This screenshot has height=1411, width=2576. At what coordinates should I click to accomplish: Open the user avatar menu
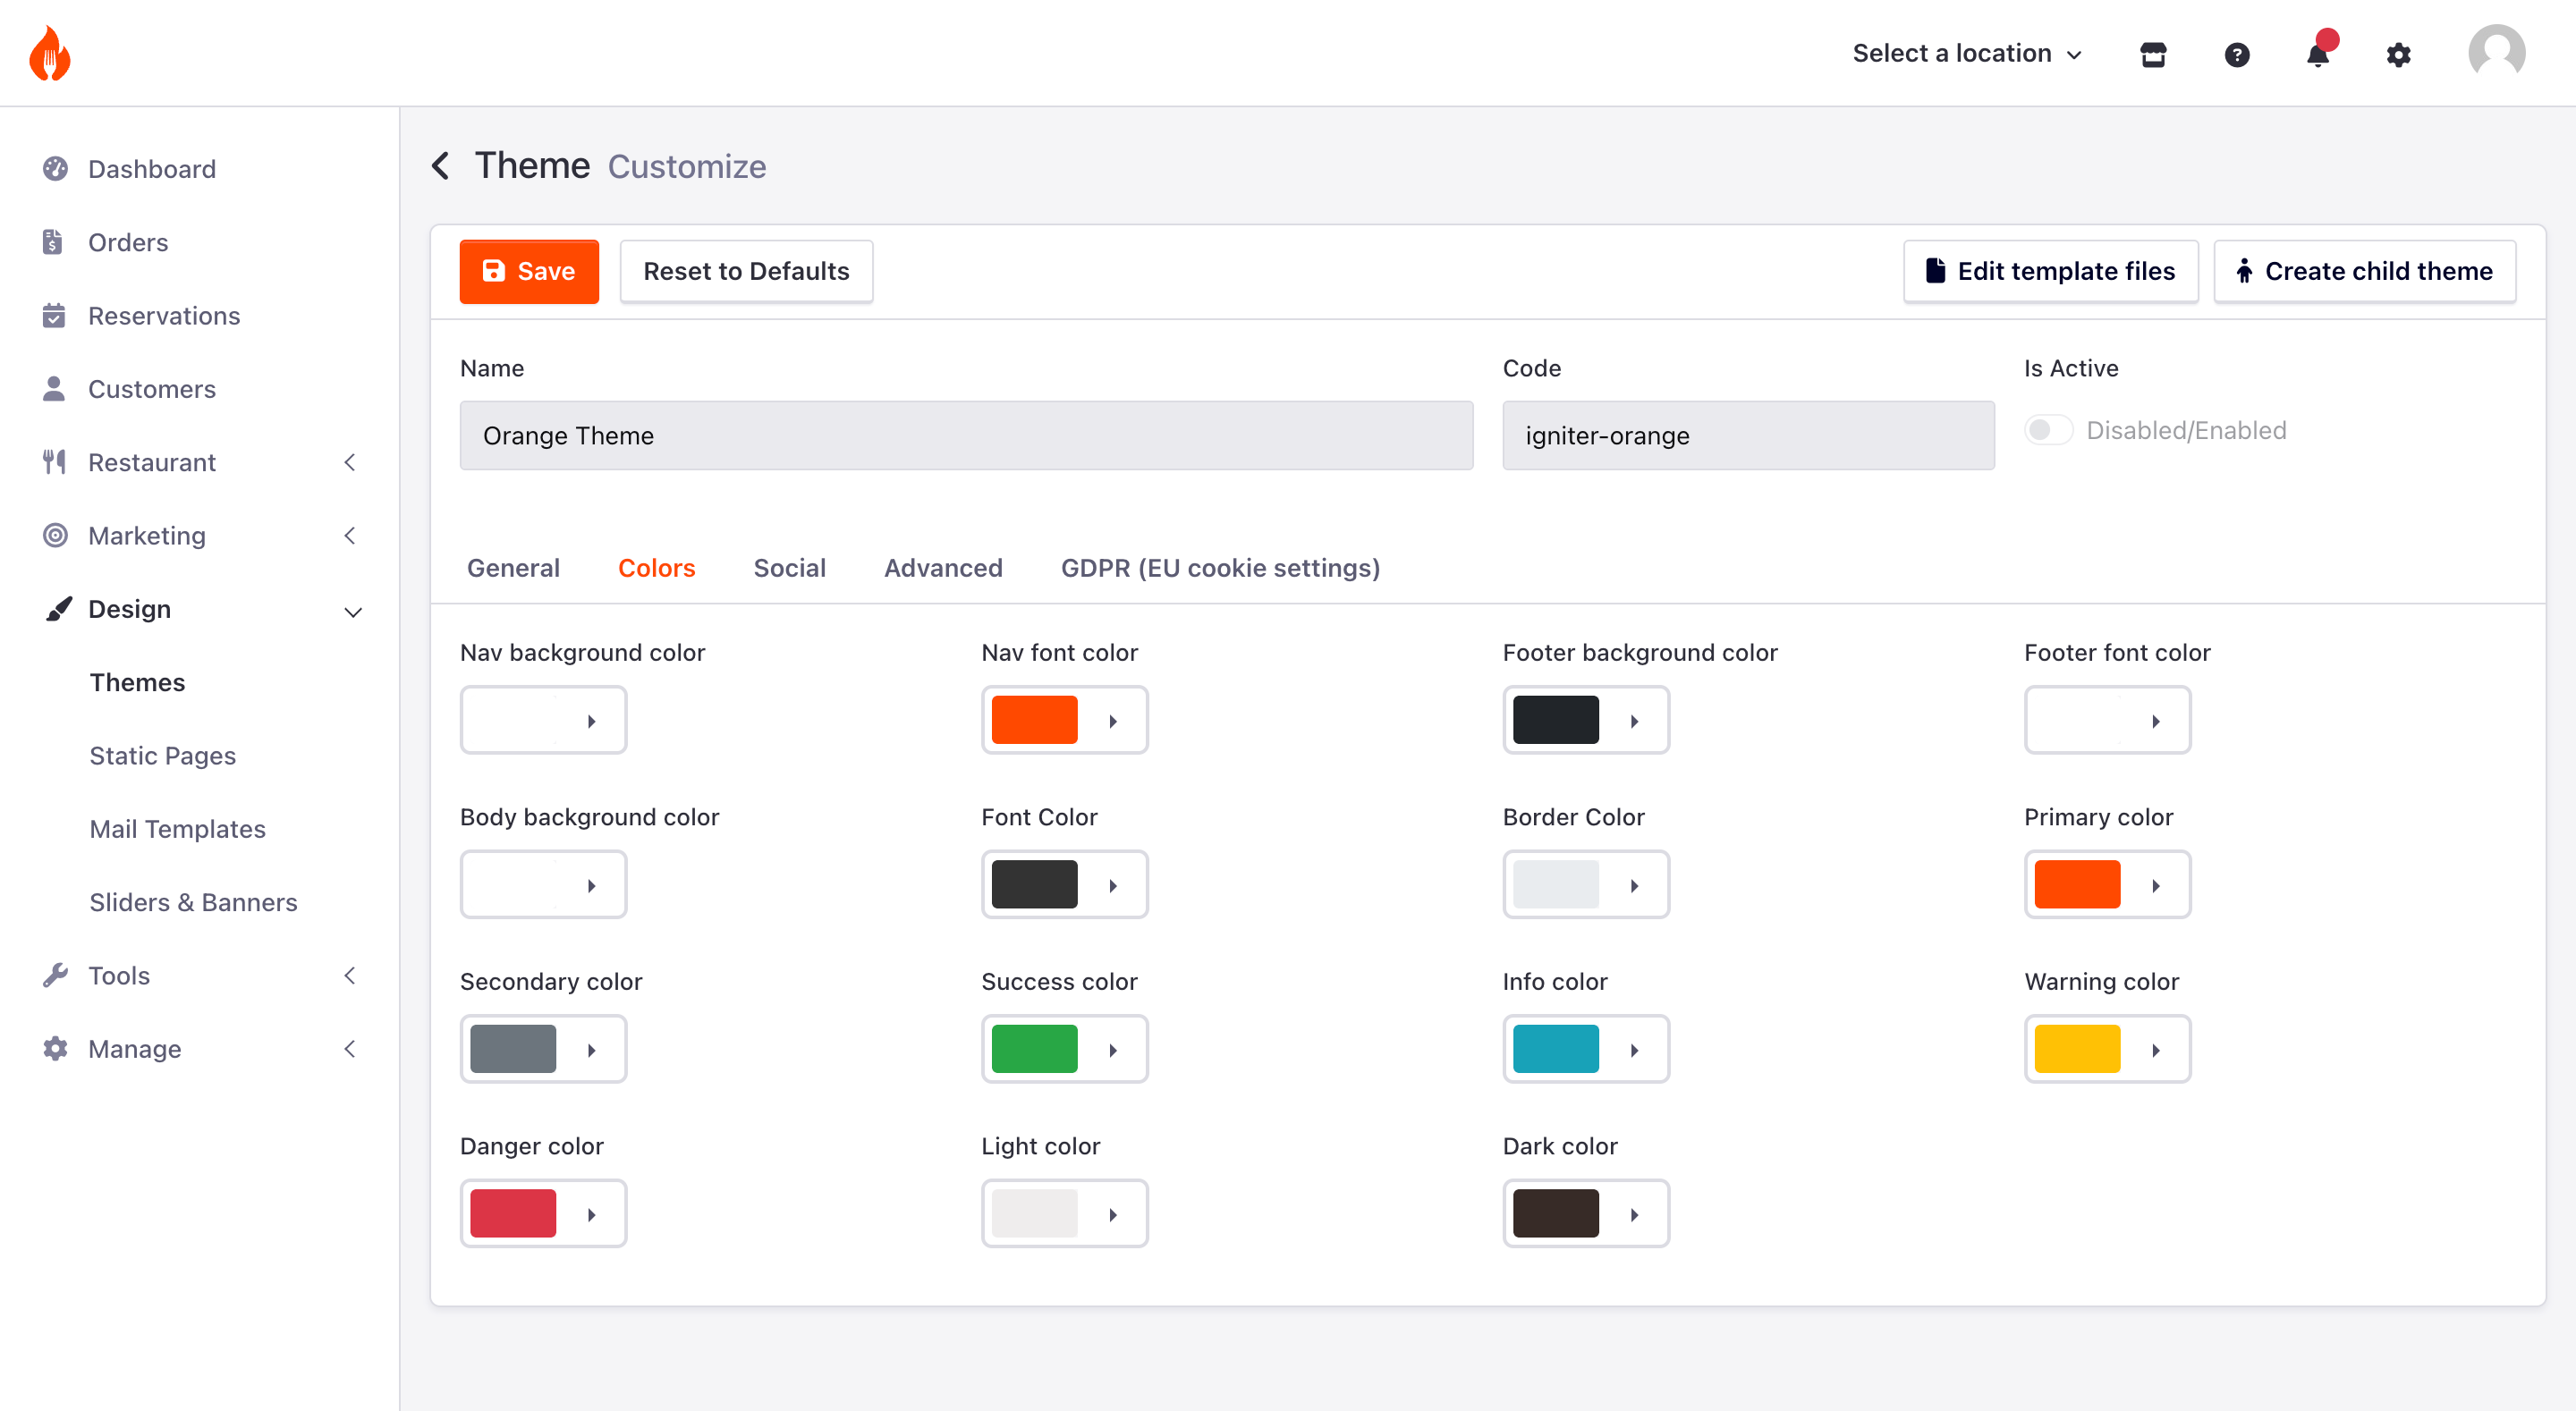[x=2496, y=52]
